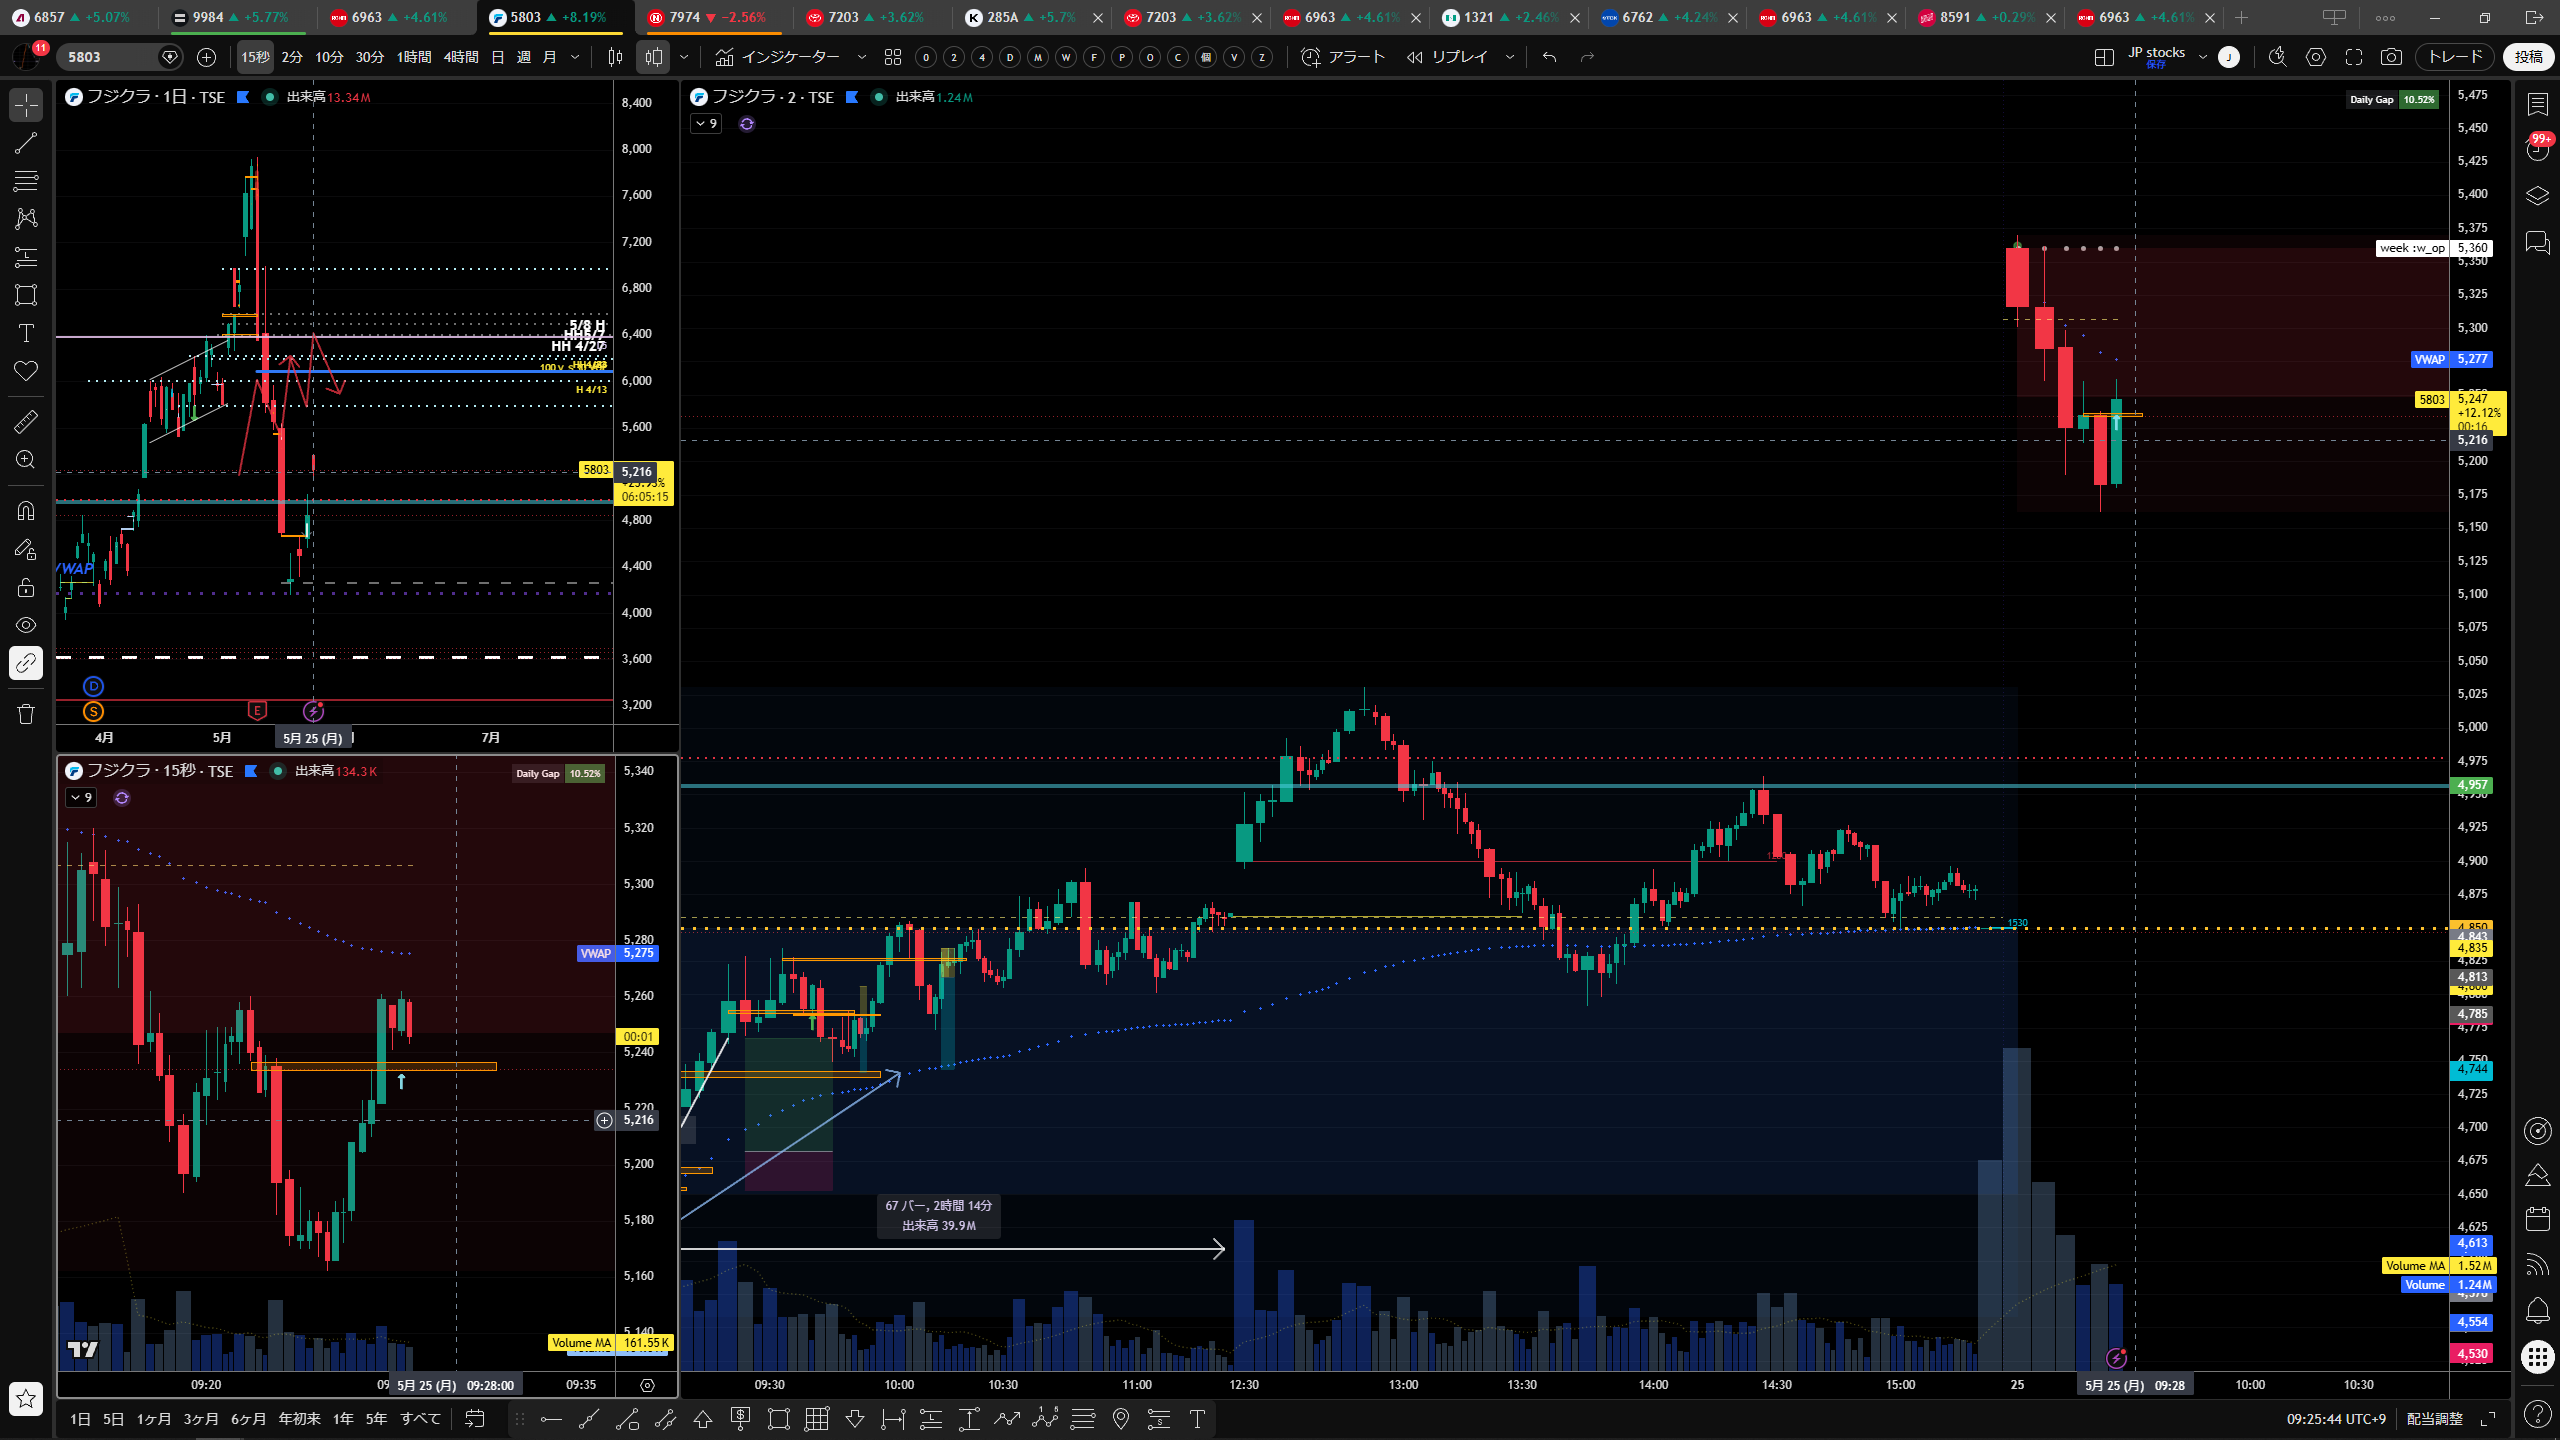Toggle keep-drawing pencil lock mode
Viewport: 2560px width, 1440px height.
pyautogui.click(x=26, y=549)
